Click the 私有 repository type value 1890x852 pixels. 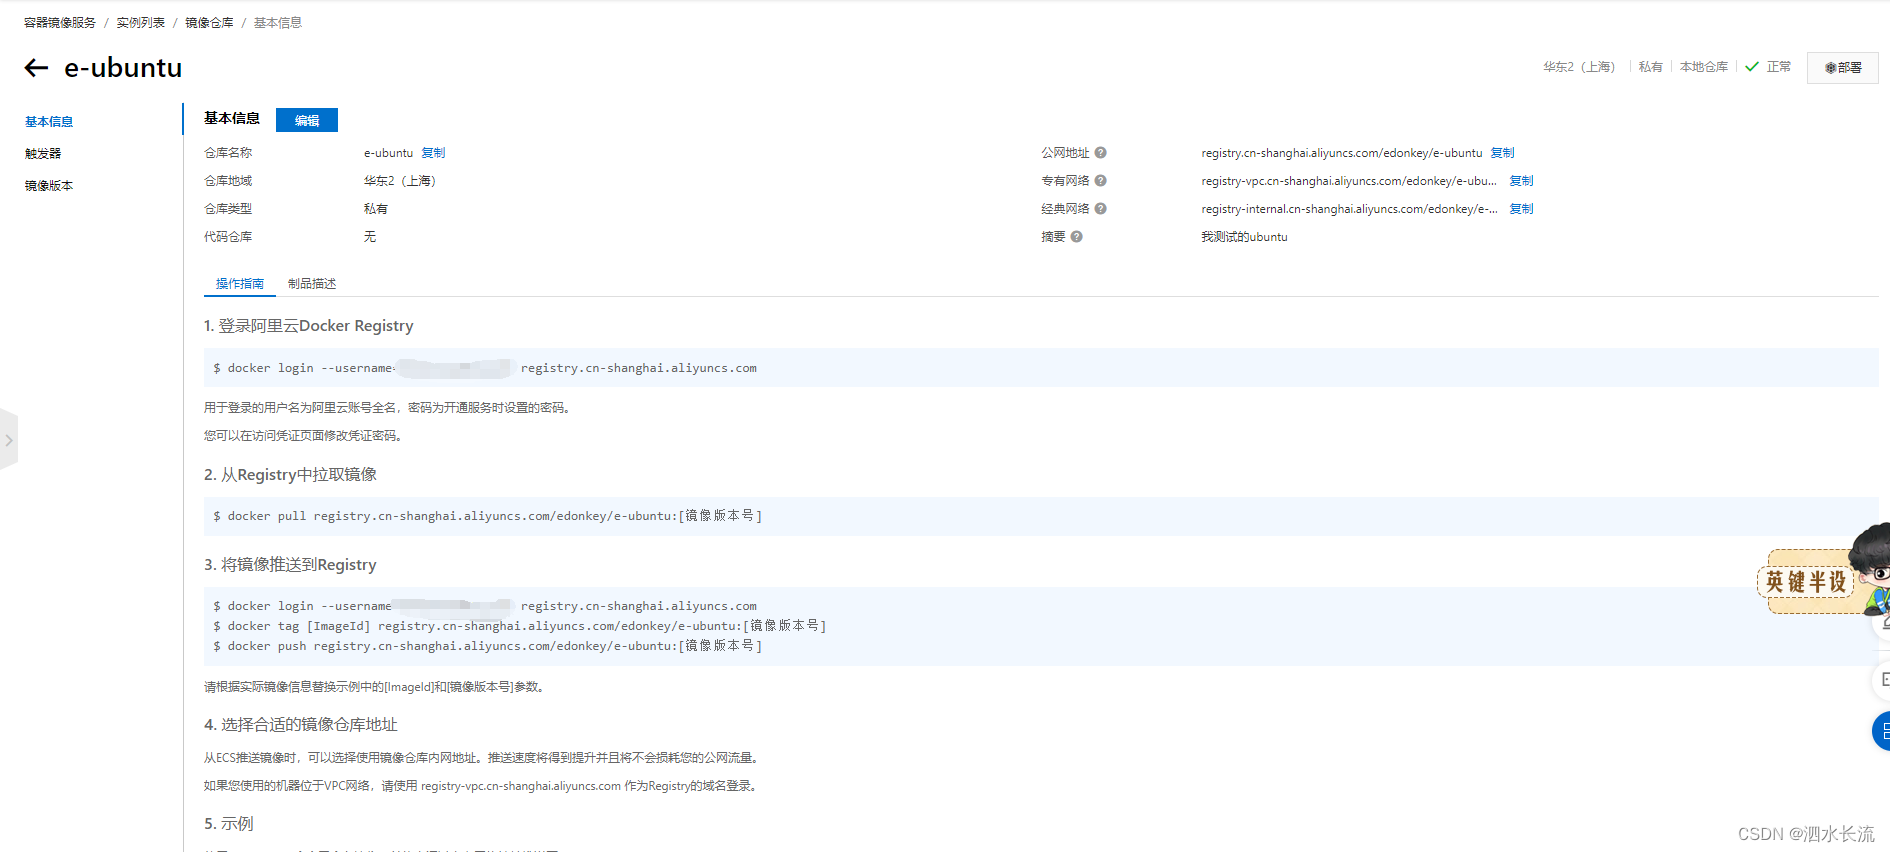tap(376, 209)
